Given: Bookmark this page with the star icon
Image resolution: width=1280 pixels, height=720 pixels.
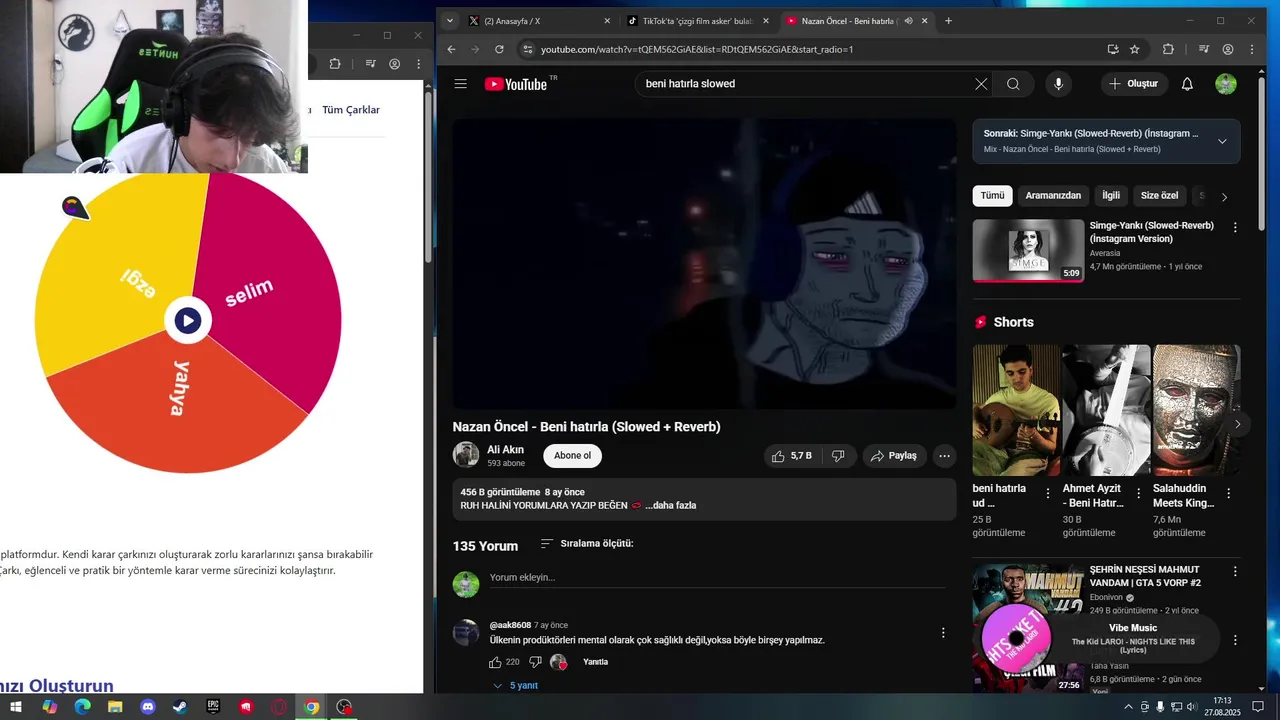Looking at the screenshot, I should pyautogui.click(x=1135, y=49).
